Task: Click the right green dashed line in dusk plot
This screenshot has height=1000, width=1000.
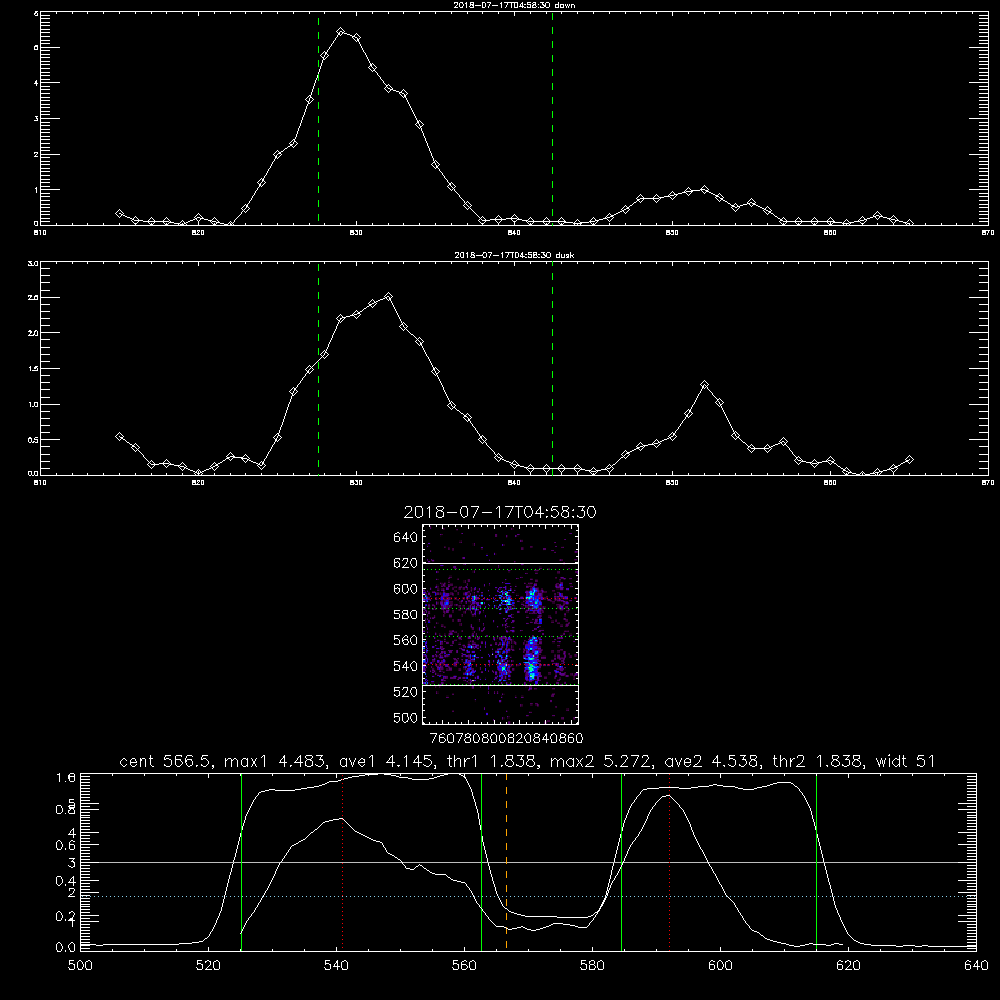Action: (552, 368)
